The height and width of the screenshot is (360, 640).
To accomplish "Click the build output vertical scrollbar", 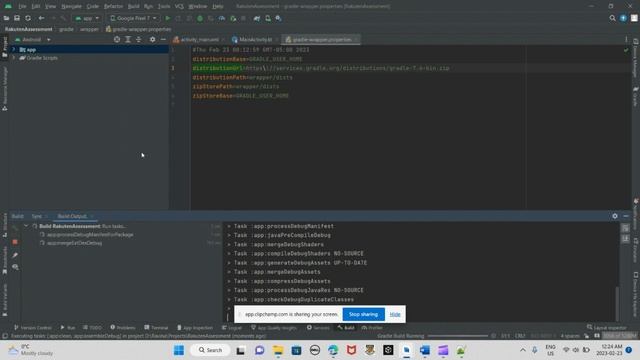I will (x=617, y=302).
